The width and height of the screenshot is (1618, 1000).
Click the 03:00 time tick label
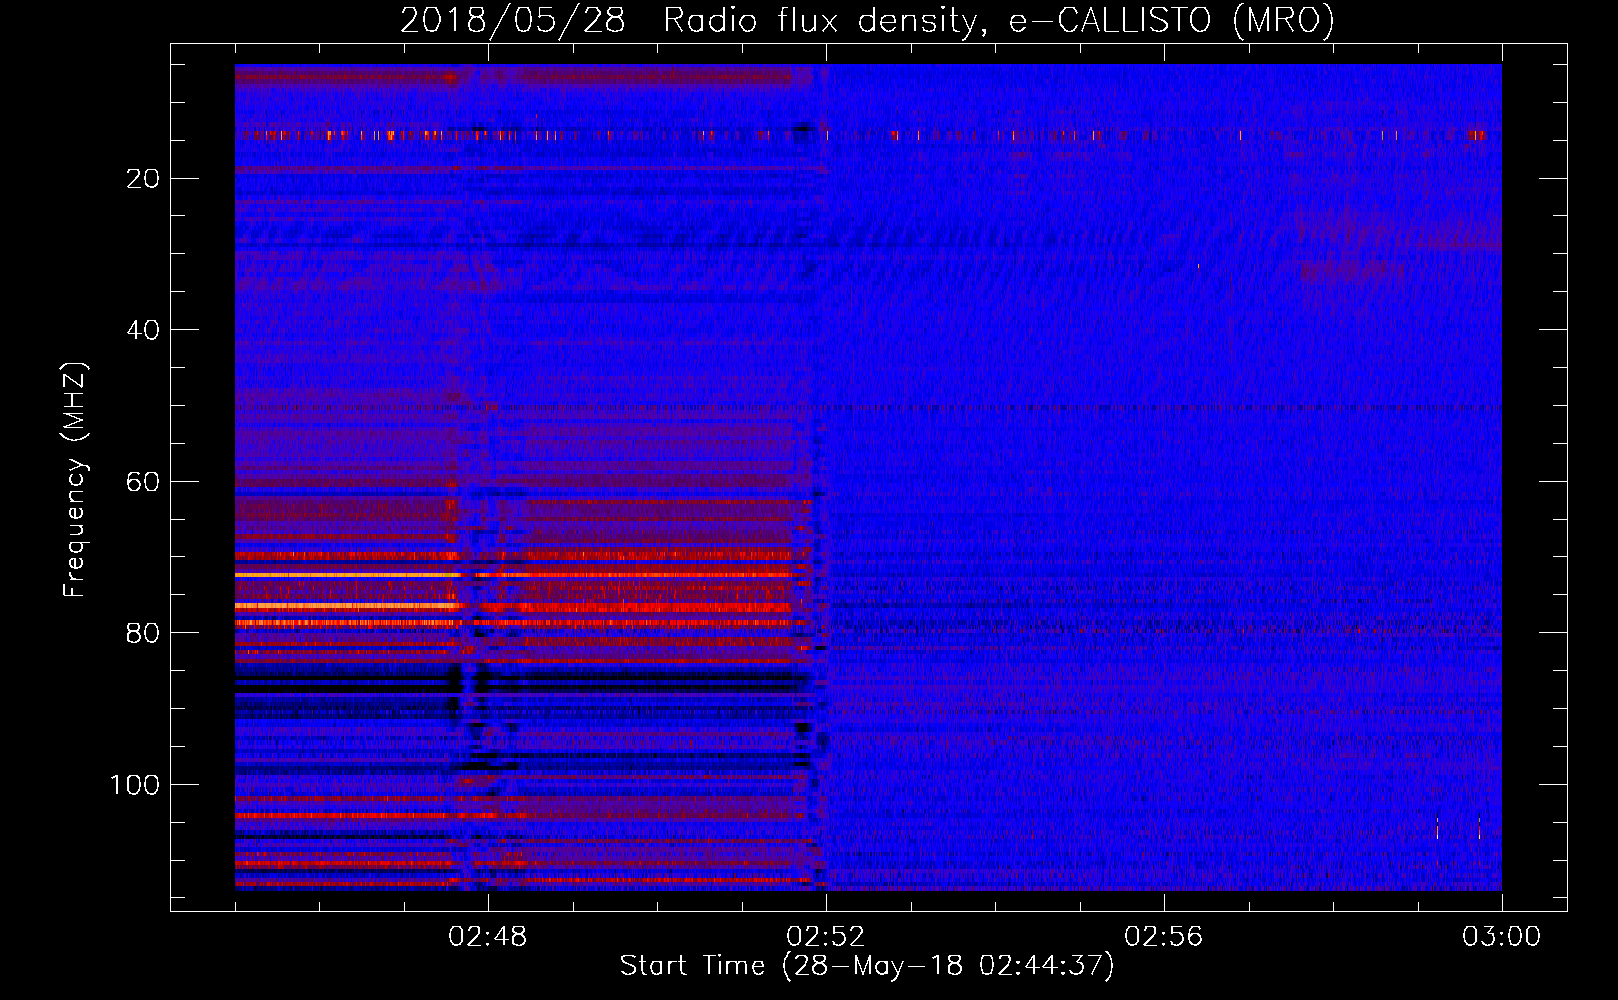(x=1502, y=937)
